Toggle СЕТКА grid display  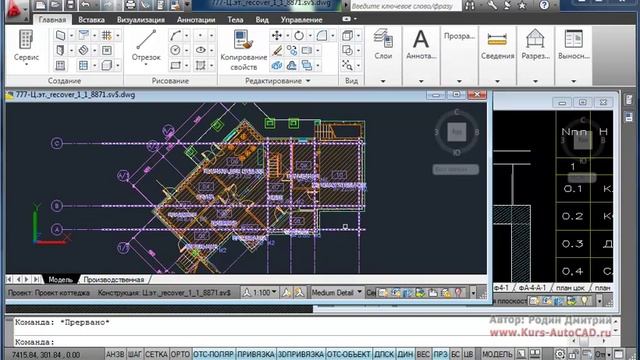pos(156,354)
